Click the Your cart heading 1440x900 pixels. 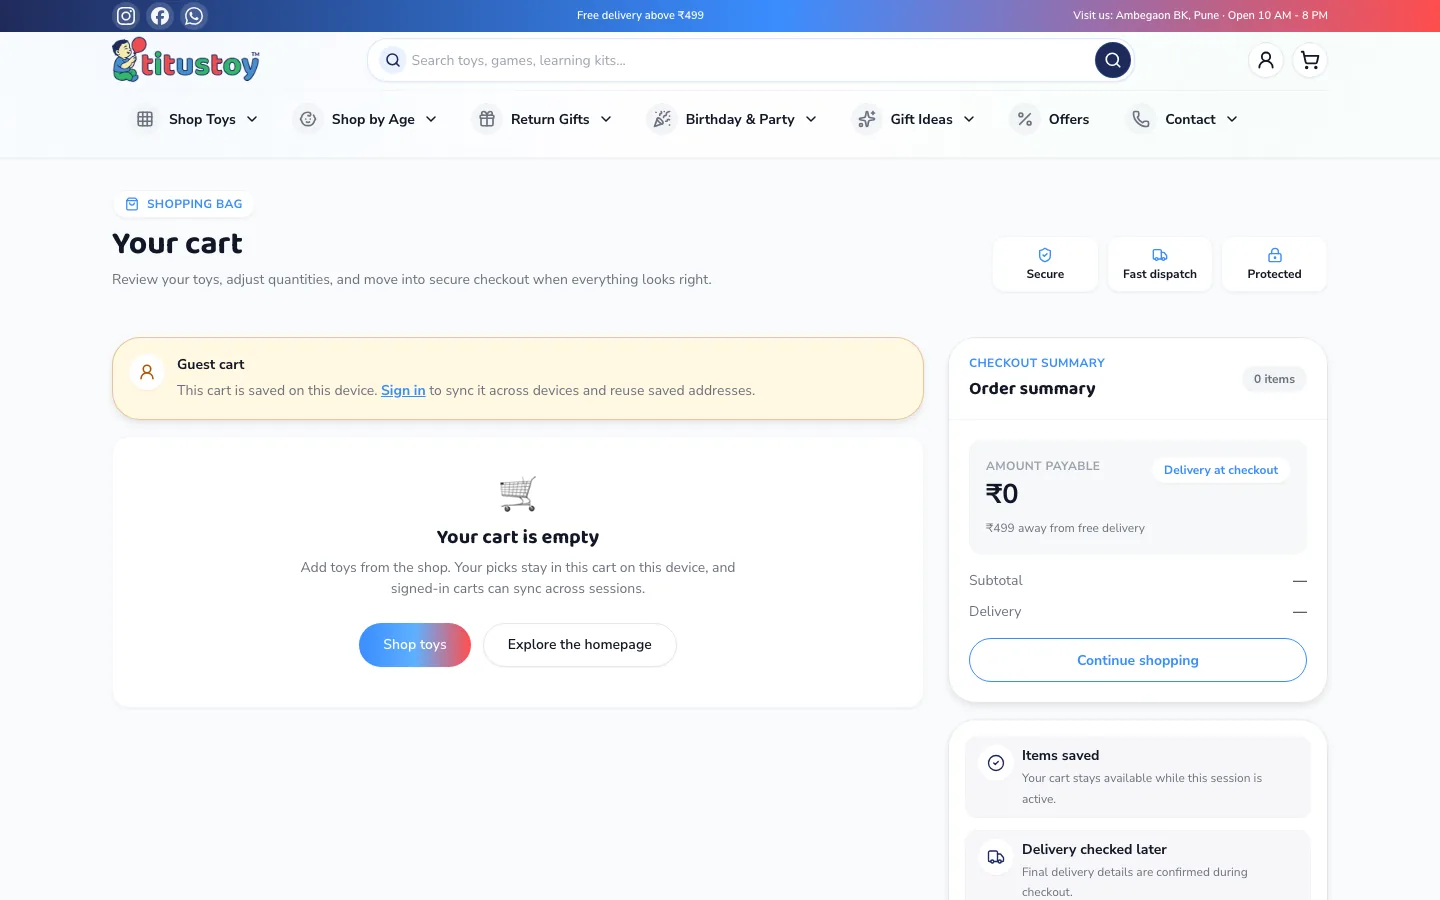click(x=177, y=244)
